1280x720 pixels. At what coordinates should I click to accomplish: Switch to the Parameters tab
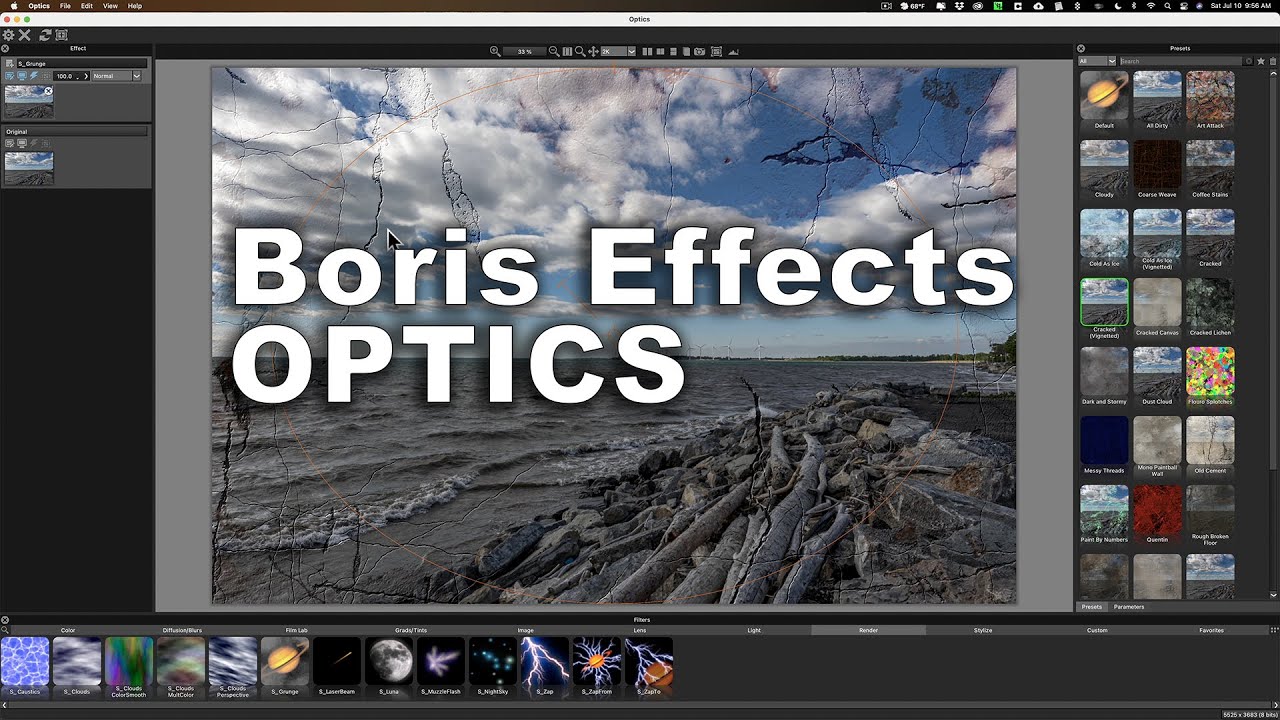pyautogui.click(x=1129, y=607)
